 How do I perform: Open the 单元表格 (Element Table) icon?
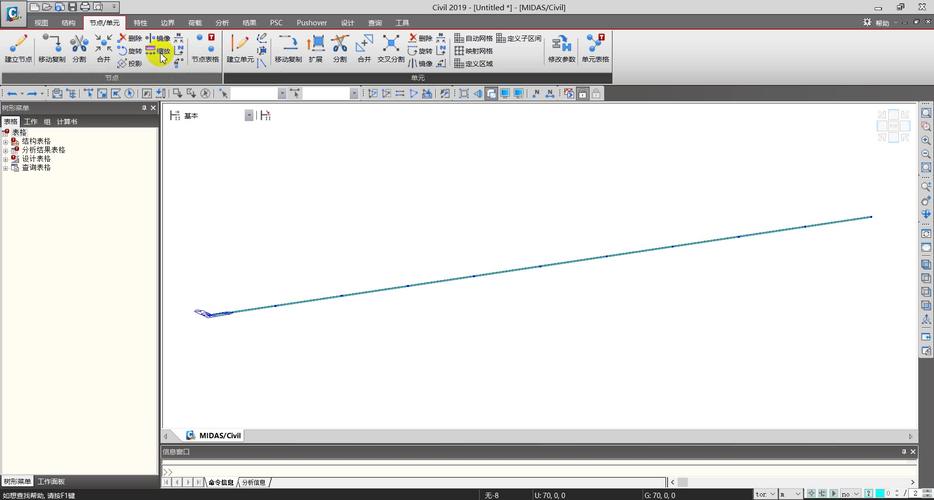coord(596,48)
